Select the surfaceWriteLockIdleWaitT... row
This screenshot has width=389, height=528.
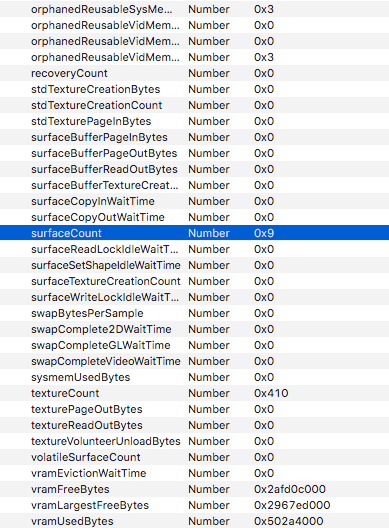(x=194, y=297)
